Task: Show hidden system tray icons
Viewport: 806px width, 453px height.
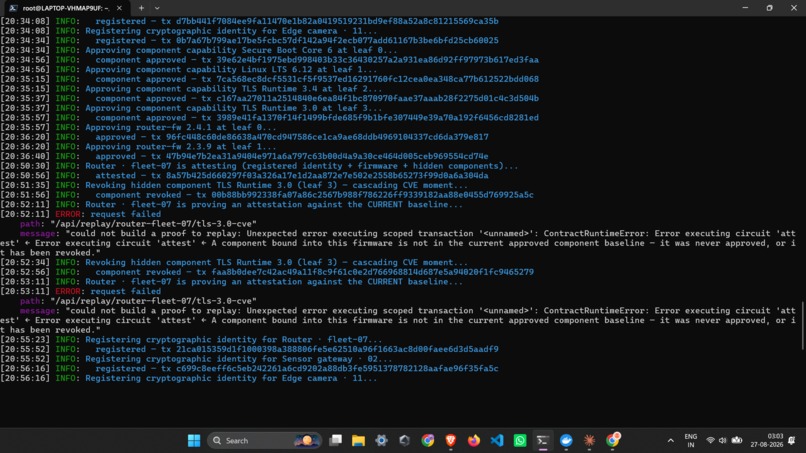Action: 670,441
